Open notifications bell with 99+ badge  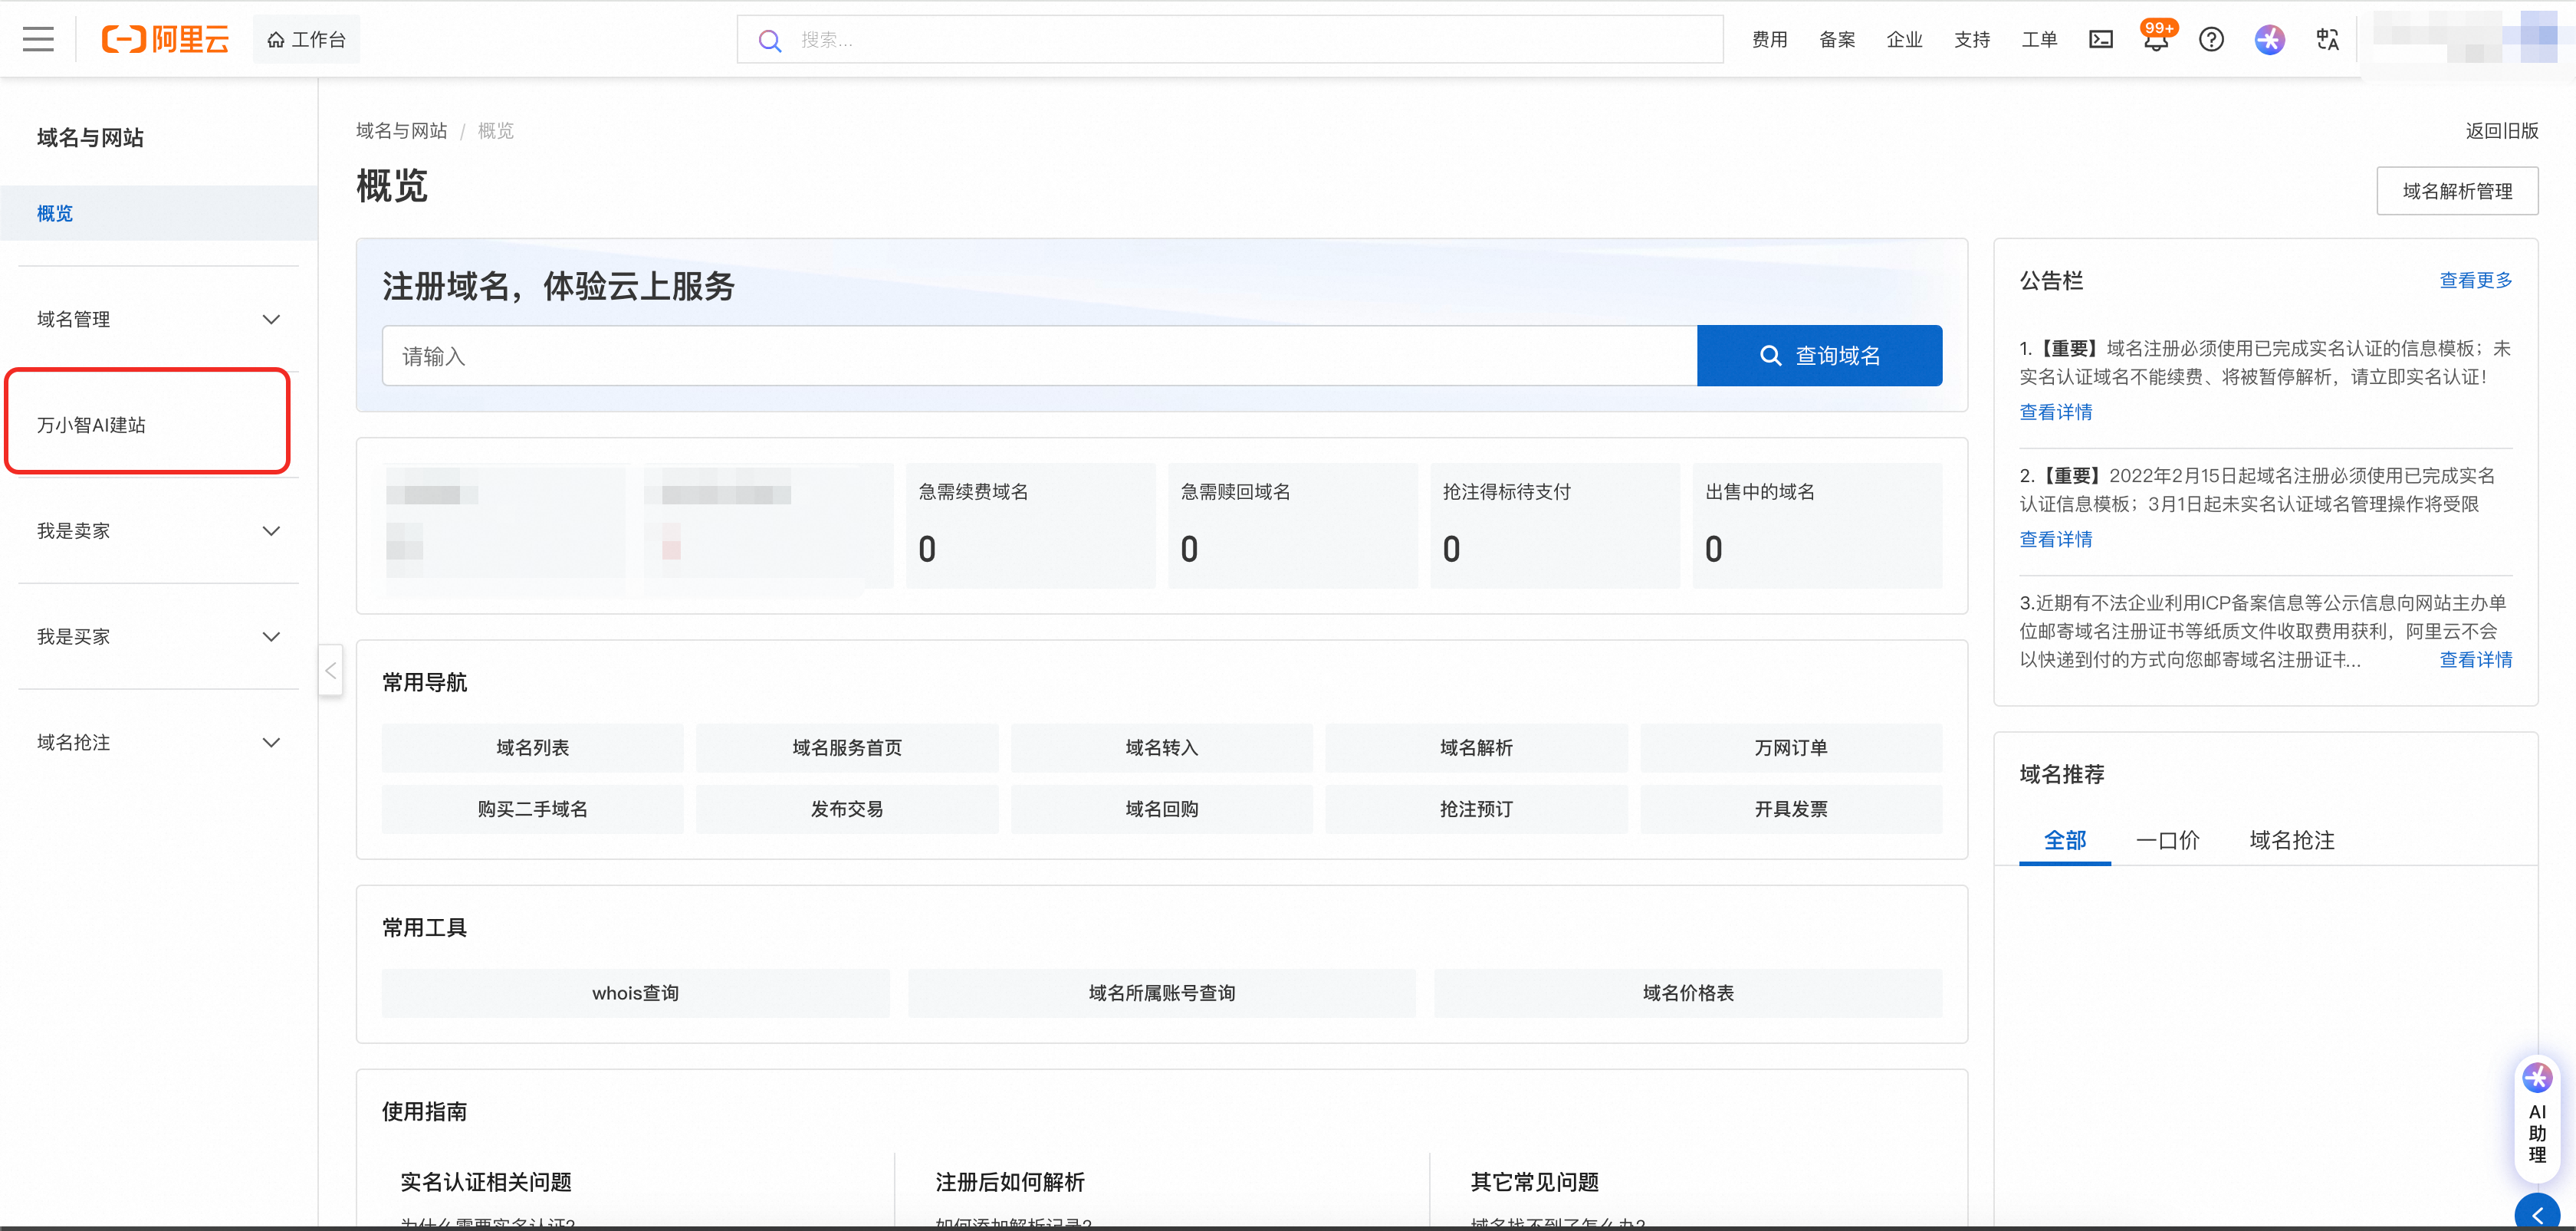[x=2155, y=39]
